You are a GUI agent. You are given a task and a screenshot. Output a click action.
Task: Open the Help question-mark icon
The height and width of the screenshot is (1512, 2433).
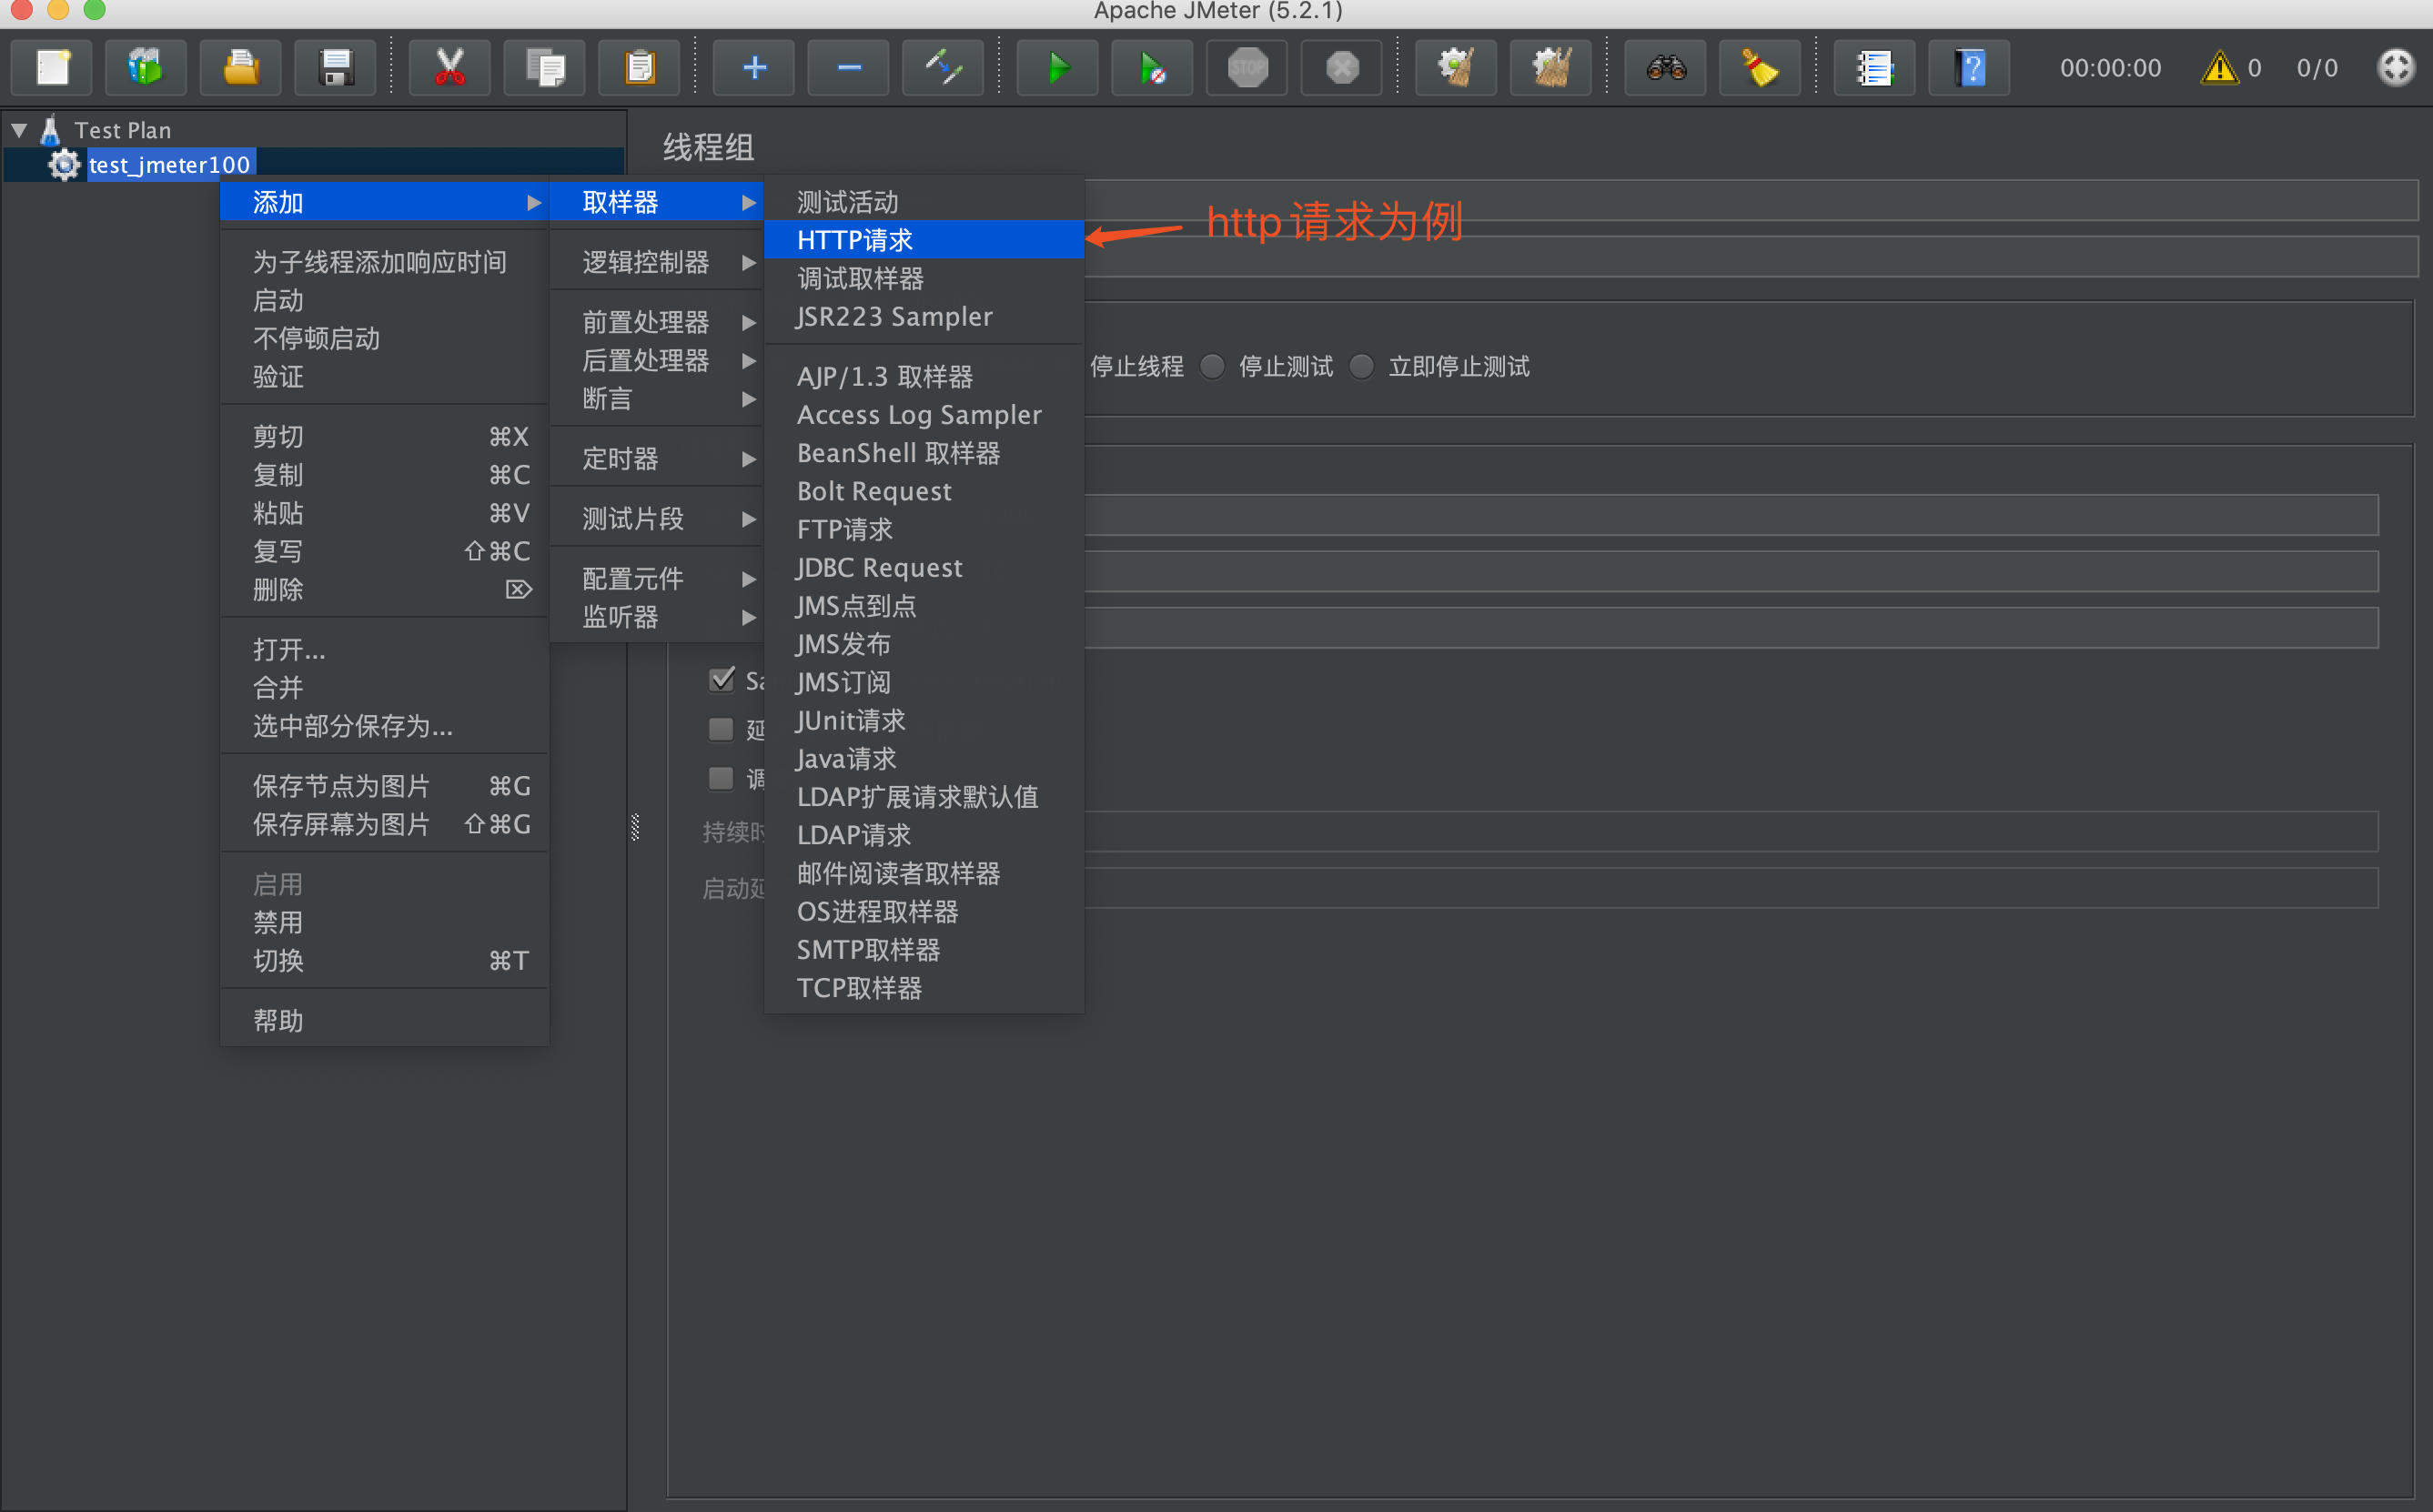tap(1970, 68)
